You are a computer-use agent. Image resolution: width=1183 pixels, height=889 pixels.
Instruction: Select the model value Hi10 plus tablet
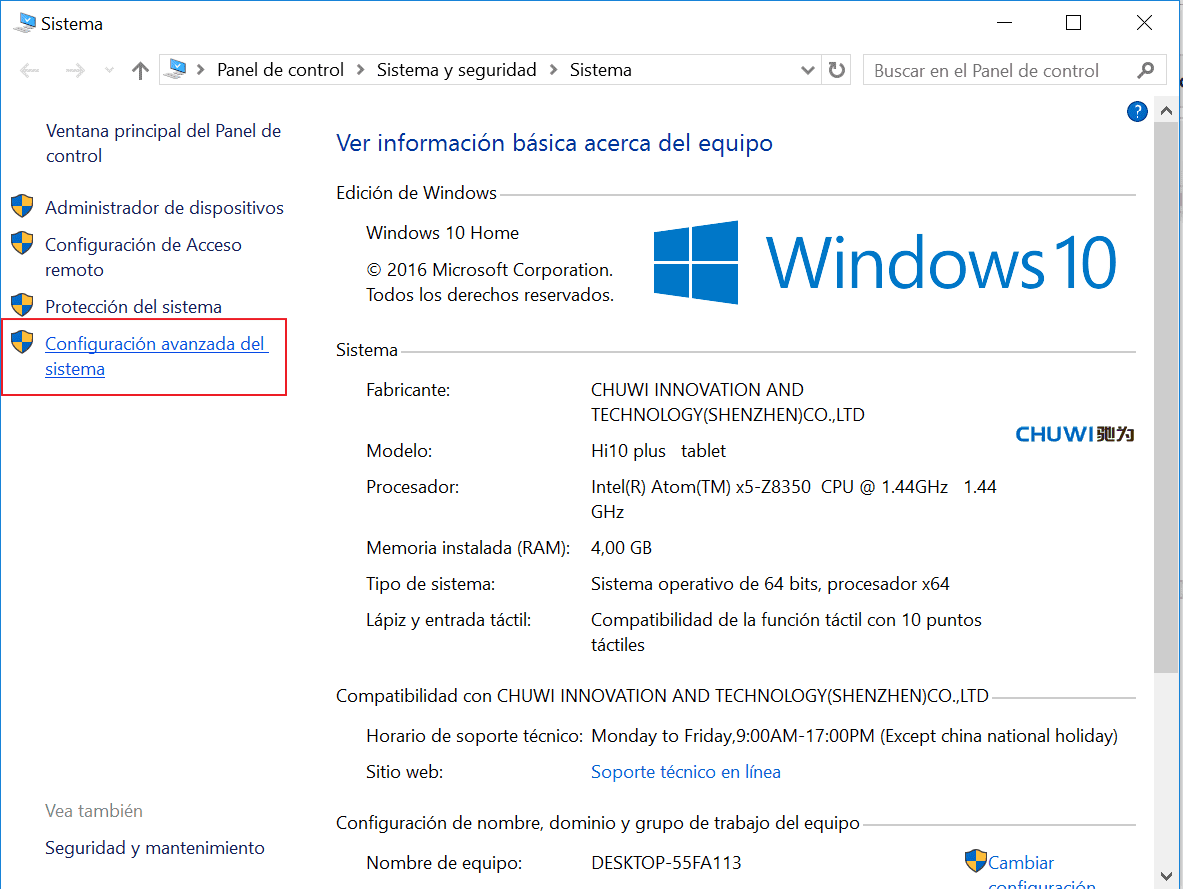click(658, 451)
